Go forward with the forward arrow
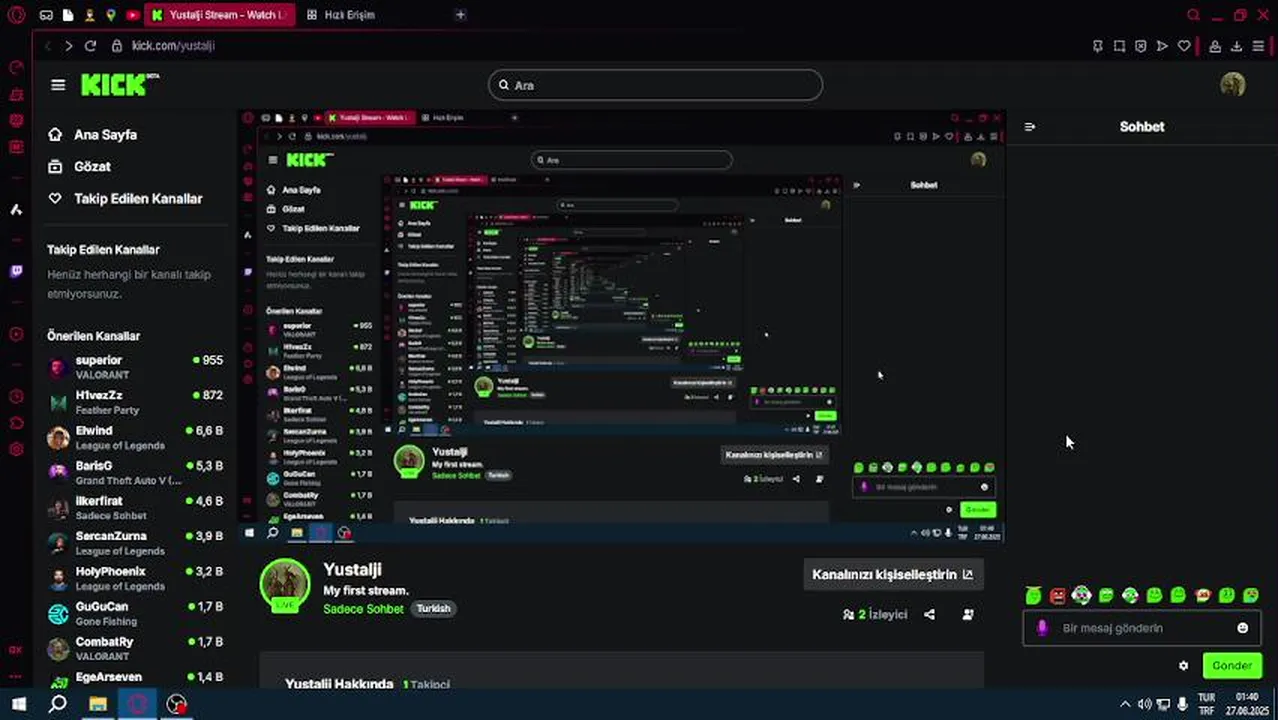The height and width of the screenshot is (720, 1278). (x=68, y=46)
